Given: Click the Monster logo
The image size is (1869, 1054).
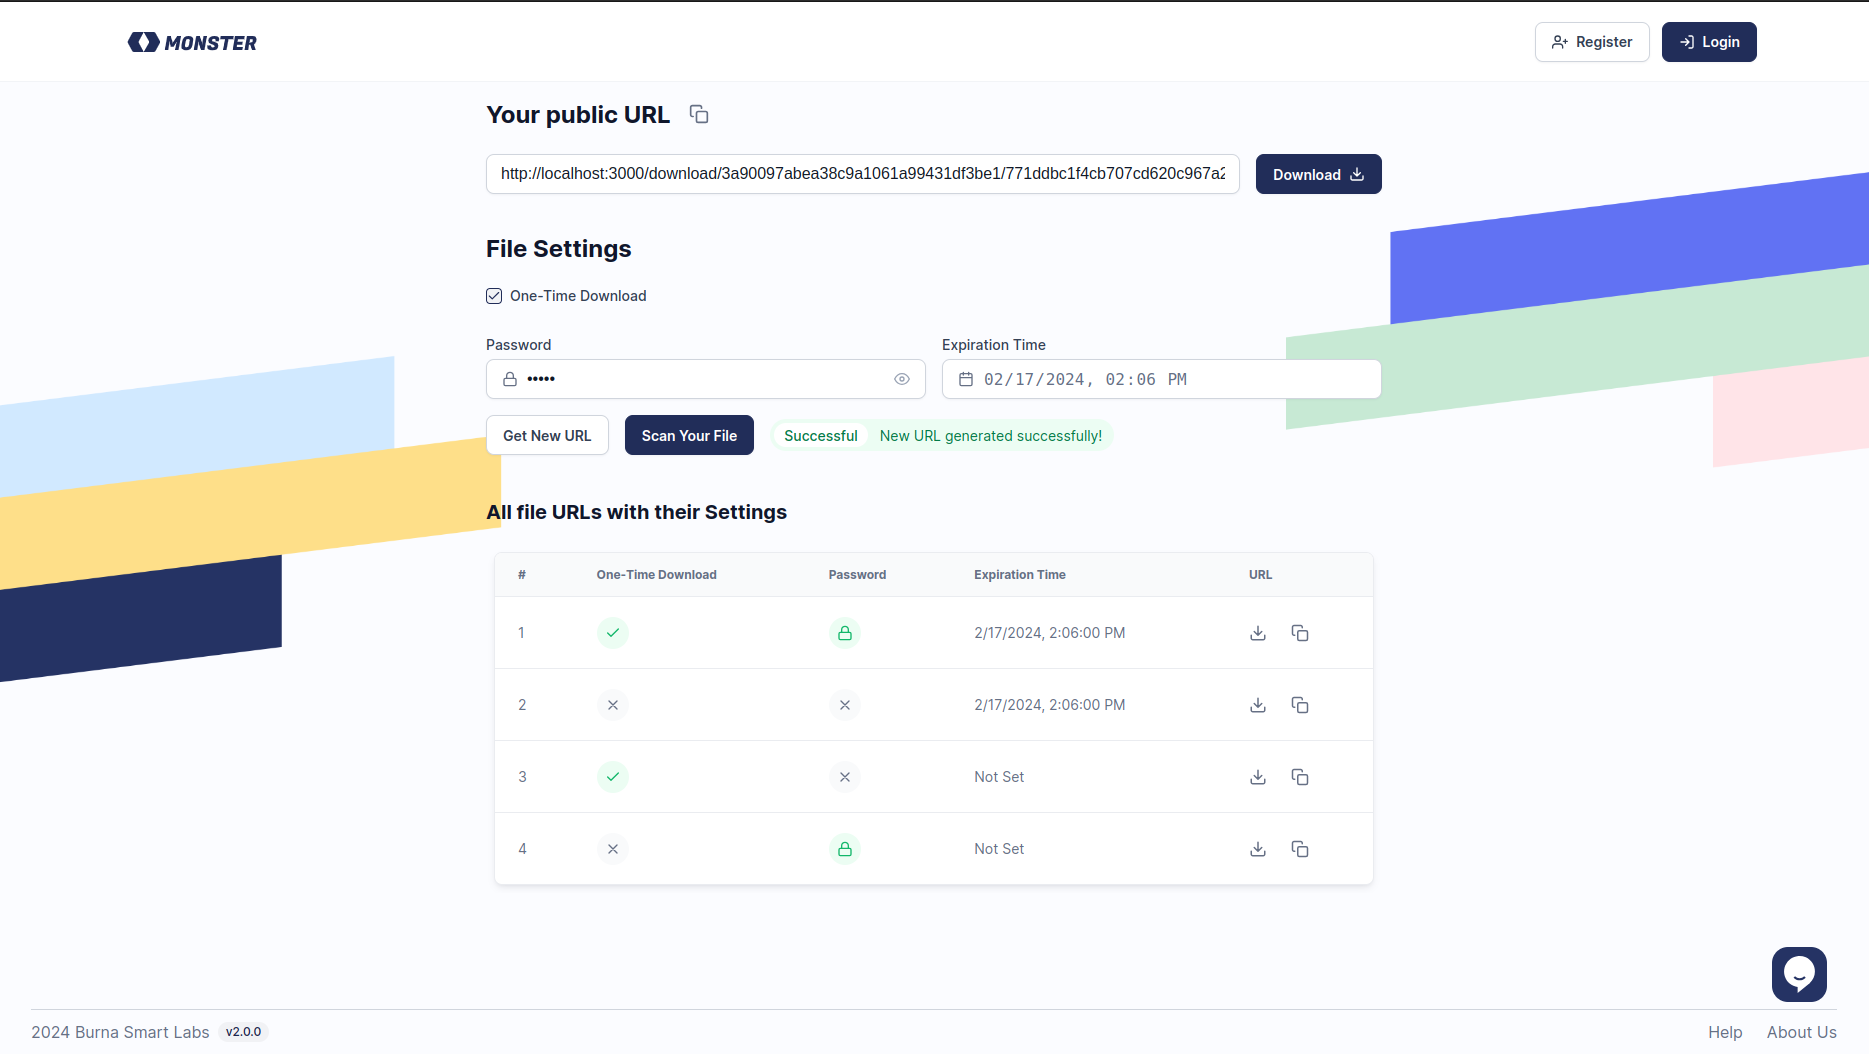Looking at the screenshot, I should [192, 42].
